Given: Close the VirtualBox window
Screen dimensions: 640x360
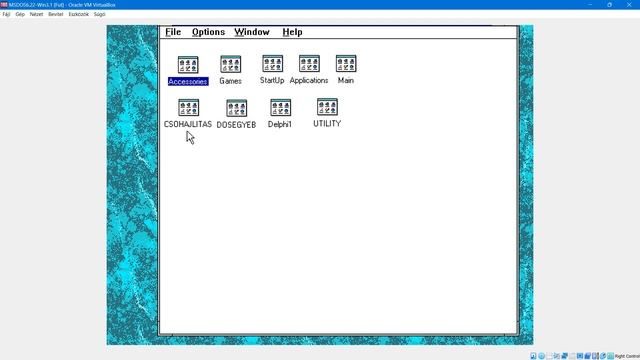Looking at the screenshot, I should pos(629,4).
